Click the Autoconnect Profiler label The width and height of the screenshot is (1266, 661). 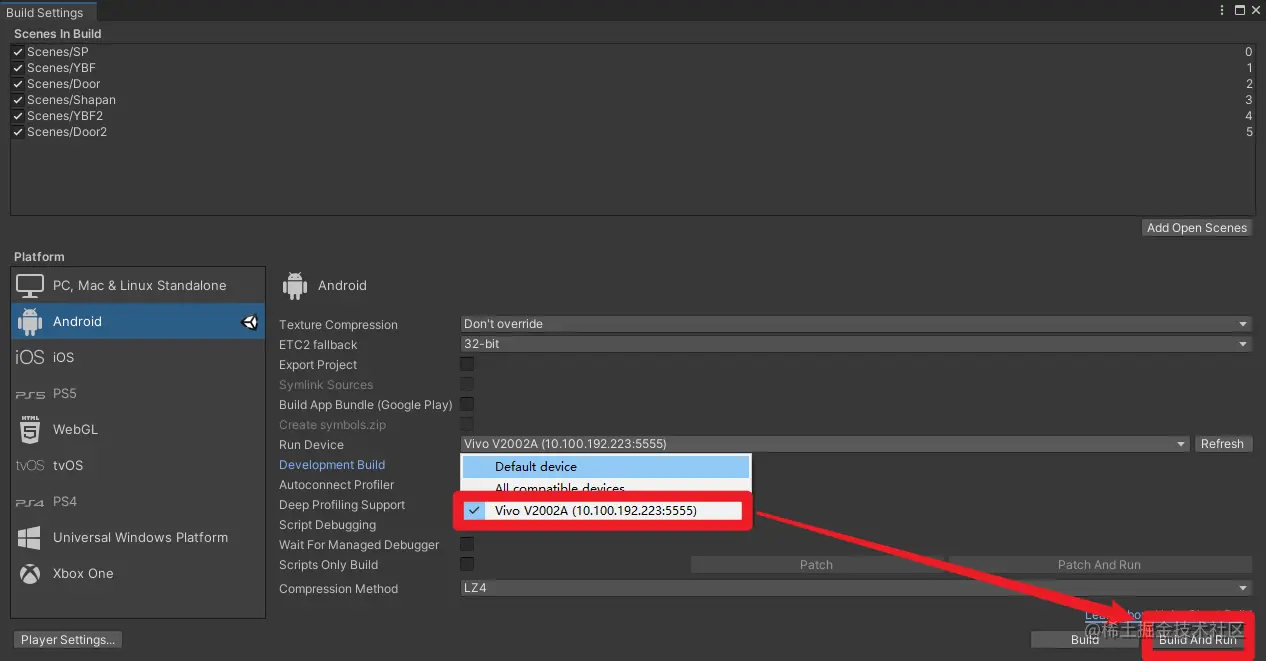(337, 485)
